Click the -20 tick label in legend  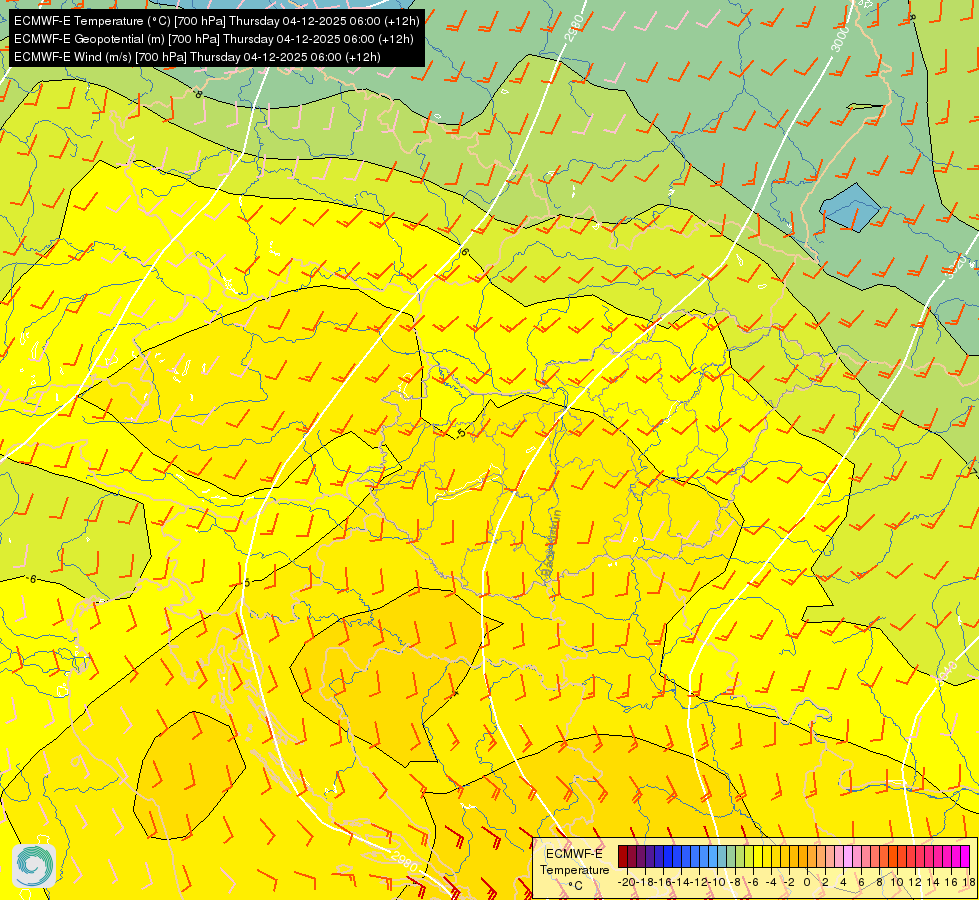pyautogui.click(x=627, y=882)
